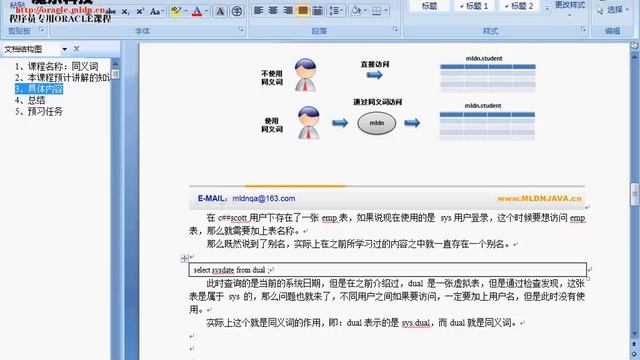
Task: Center the paragraph text
Action: point(273,10)
